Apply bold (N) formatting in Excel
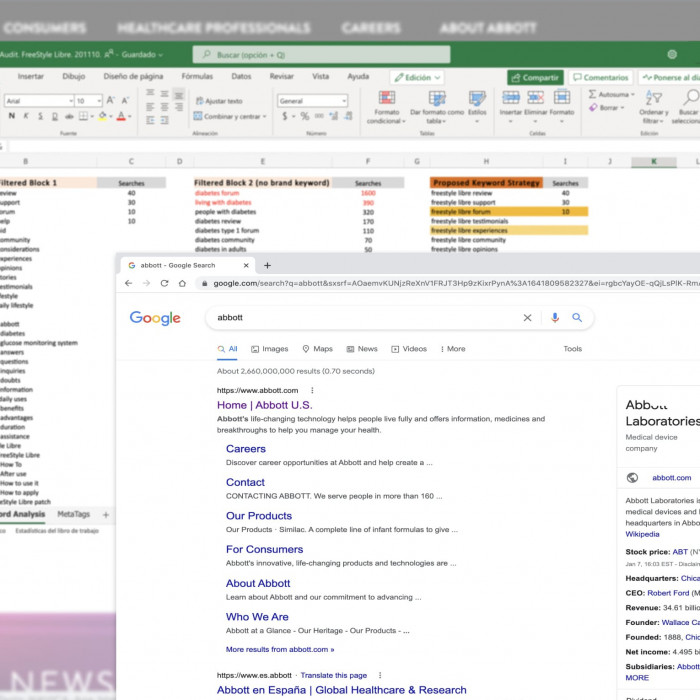Image resolution: width=700 pixels, height=700 pixels. click(x=11, y=116)
